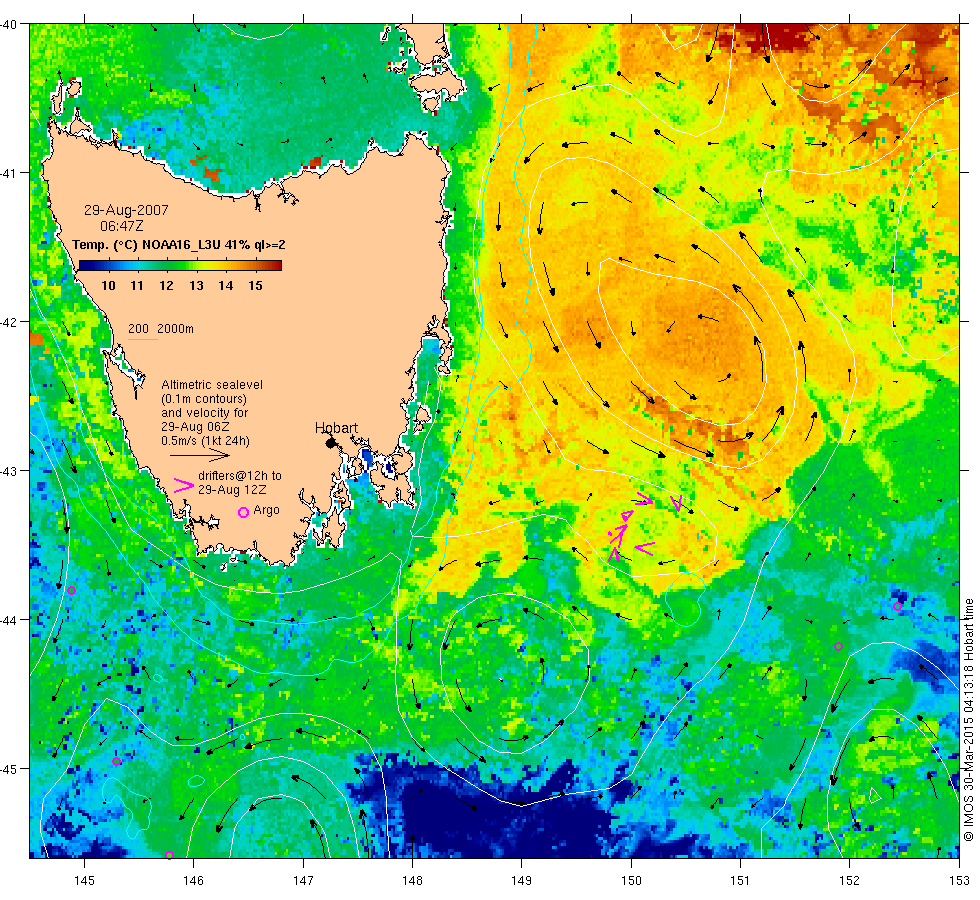Click the magenta Argo legend circle

coord(244,512)
